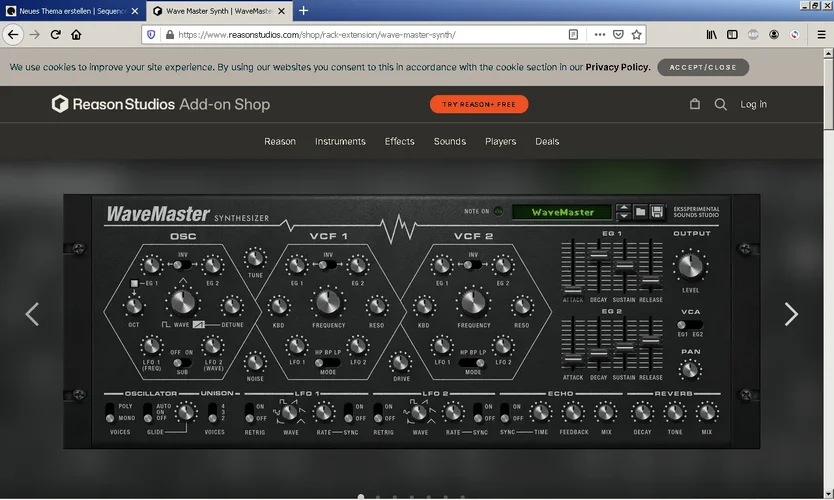Open site search magnifier icon
The image size is (834, 500).
721,104
